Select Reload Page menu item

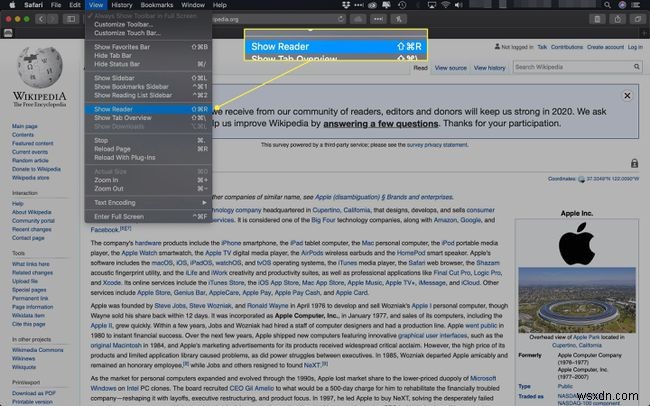pyautogui.click(x=148, y=149)
